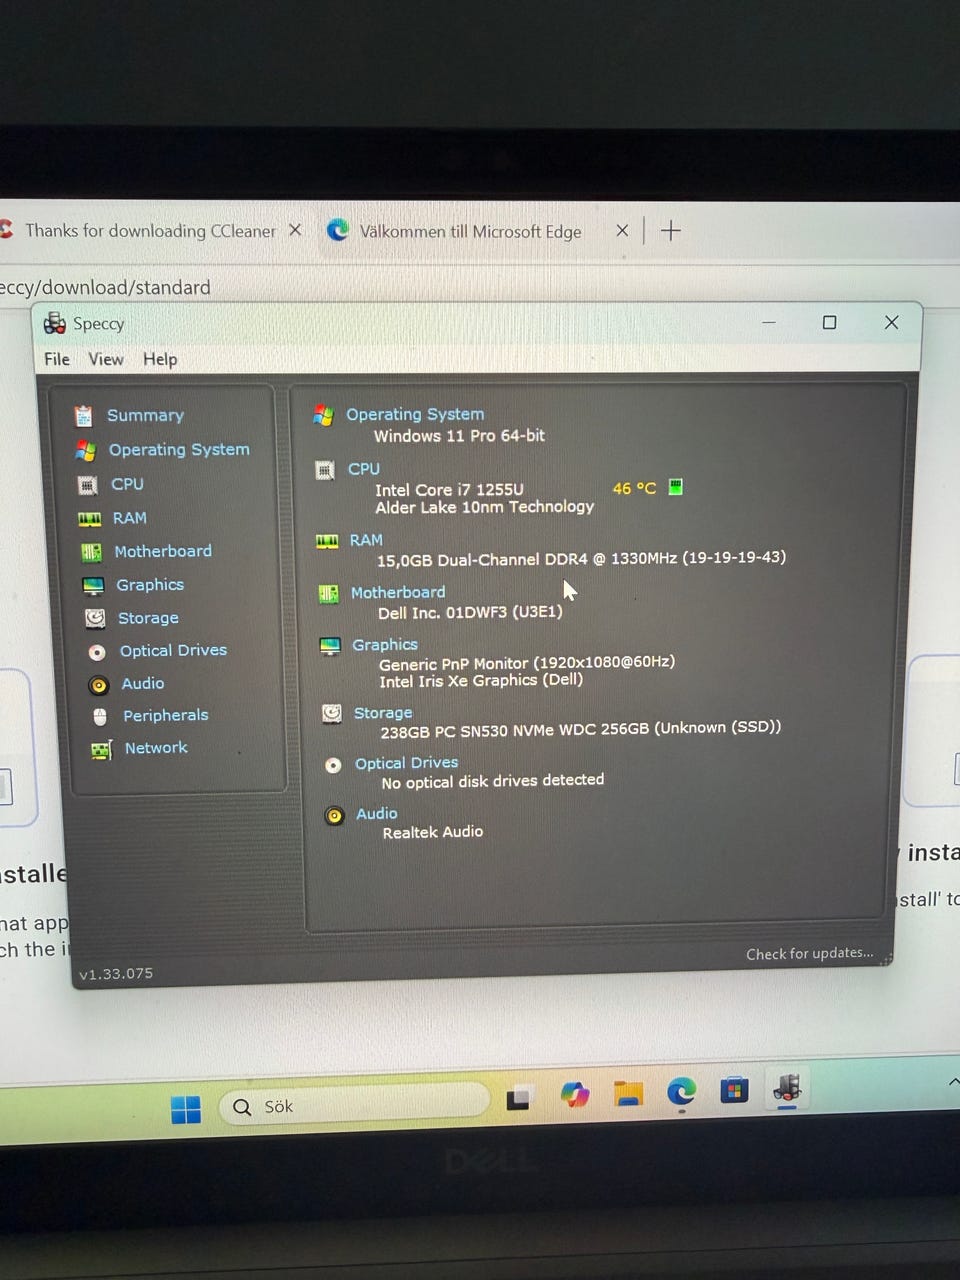
Task: Open the CPU heading in summary
Action: pos(364,469)
